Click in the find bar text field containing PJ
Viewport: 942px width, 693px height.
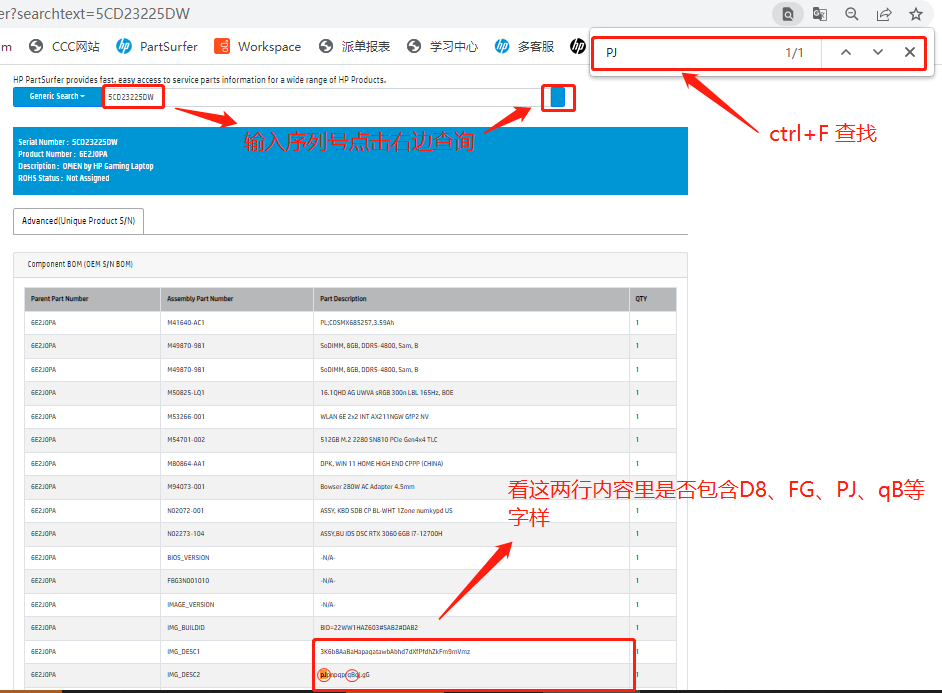(691, 53)
